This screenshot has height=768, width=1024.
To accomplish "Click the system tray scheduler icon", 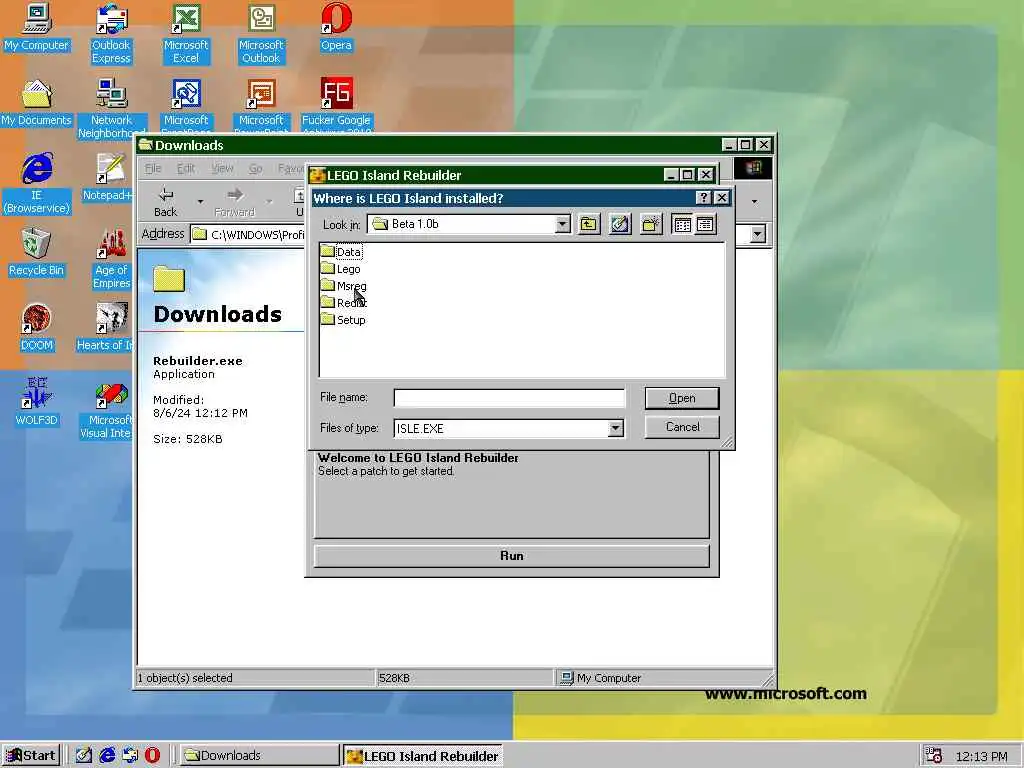I will pos(933,756).
